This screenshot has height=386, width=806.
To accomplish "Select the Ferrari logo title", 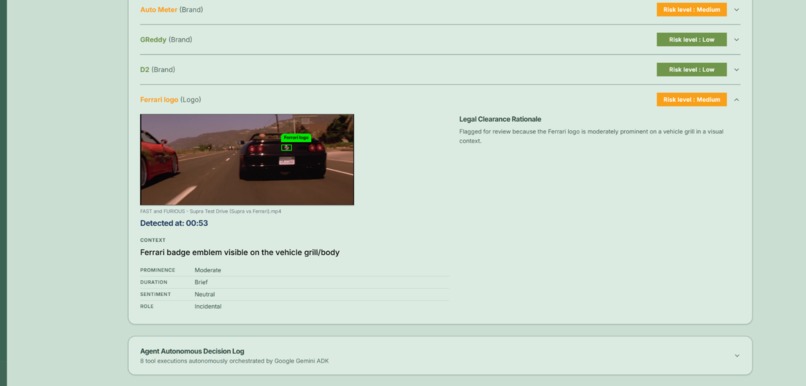I will (159, 100).
